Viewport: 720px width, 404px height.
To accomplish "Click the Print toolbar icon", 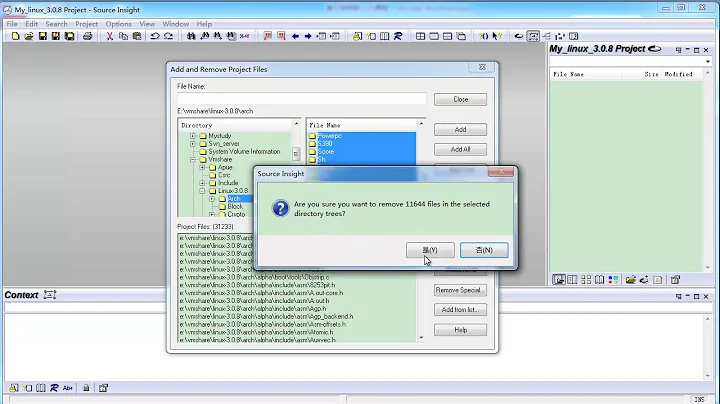I will pos(87,36).
